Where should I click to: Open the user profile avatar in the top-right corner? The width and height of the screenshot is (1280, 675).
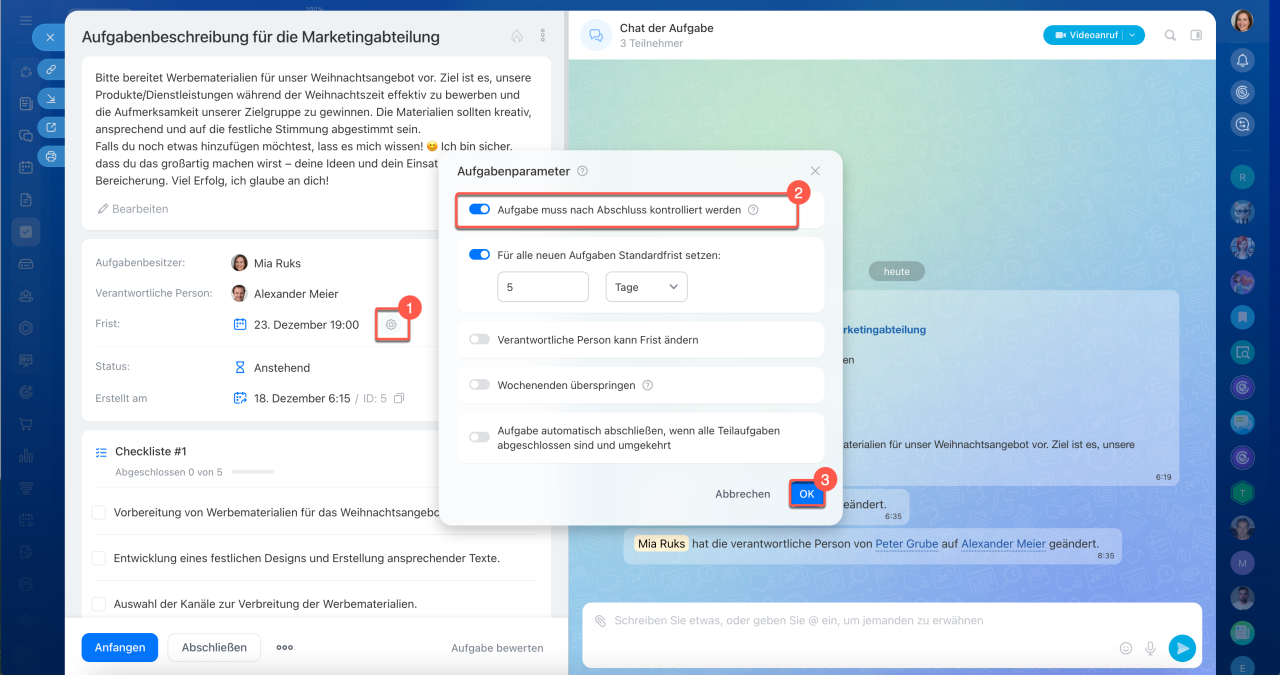(1242, 21)
